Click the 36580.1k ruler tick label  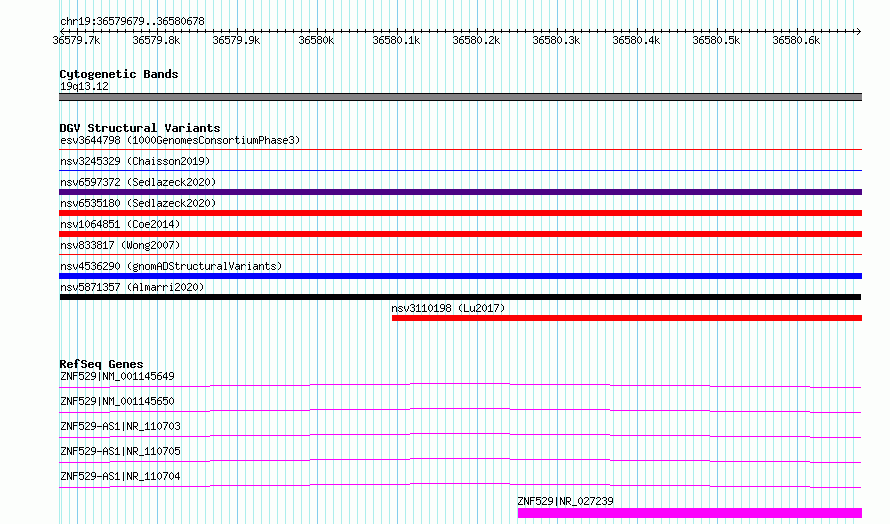pos(396,40)
